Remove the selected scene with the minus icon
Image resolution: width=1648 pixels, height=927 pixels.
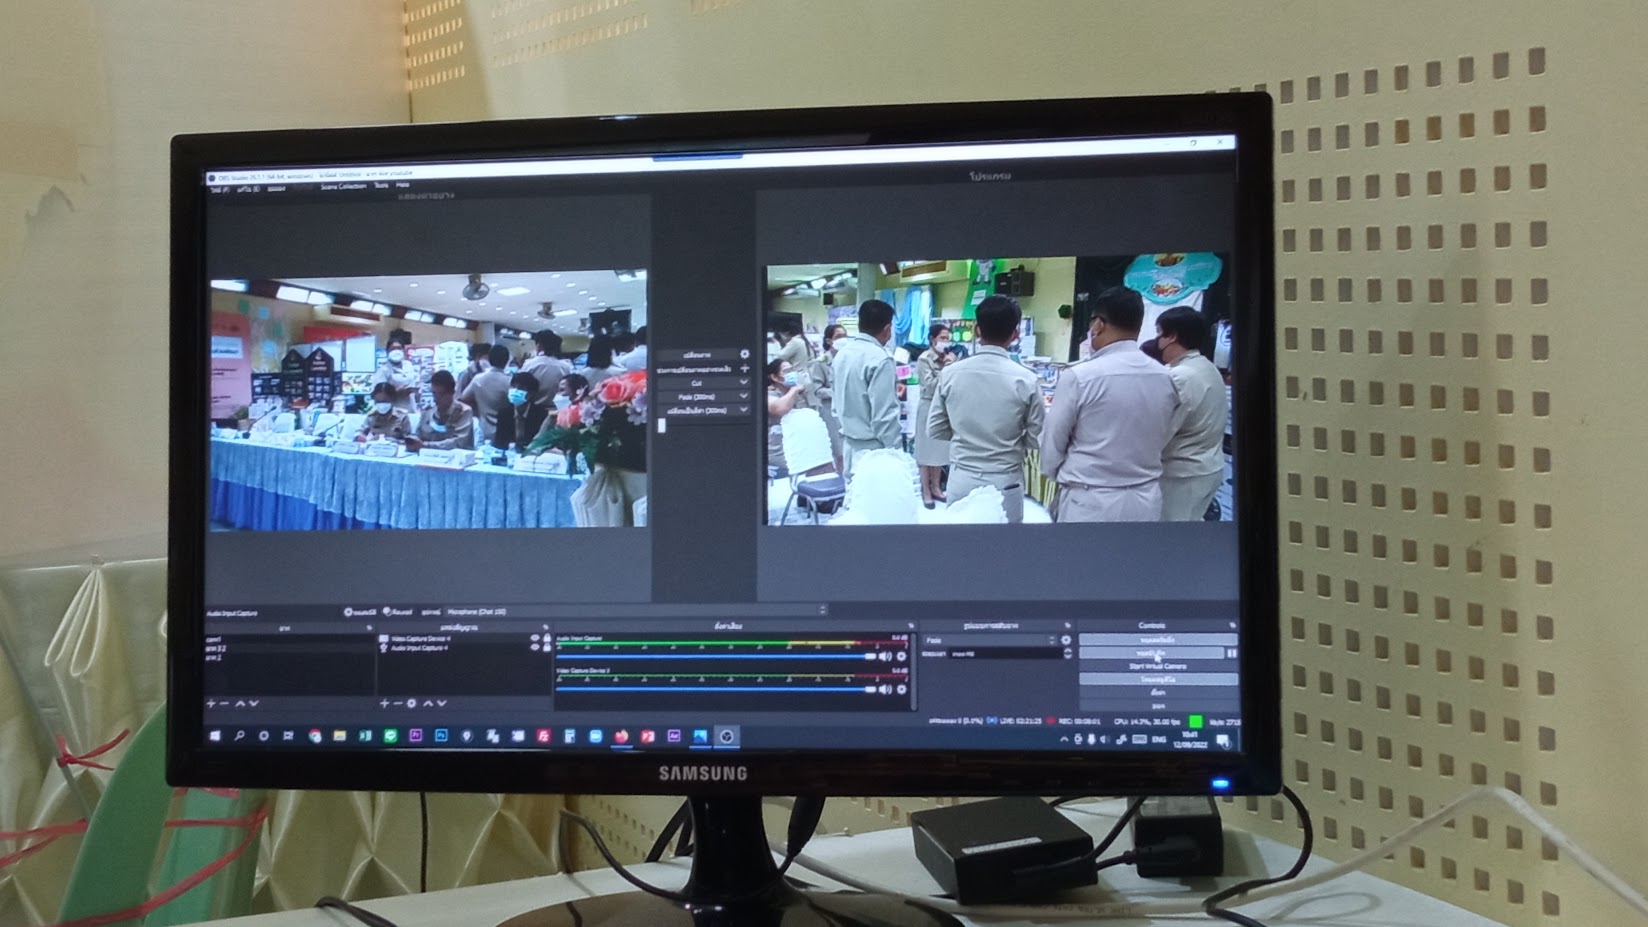[225, 704]
